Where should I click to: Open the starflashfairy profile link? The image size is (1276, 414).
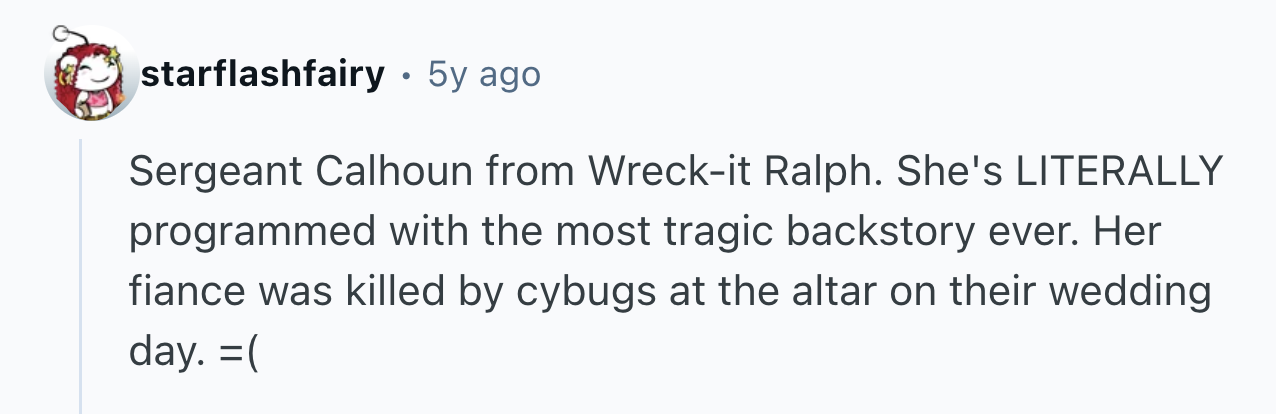coord(264,74)
